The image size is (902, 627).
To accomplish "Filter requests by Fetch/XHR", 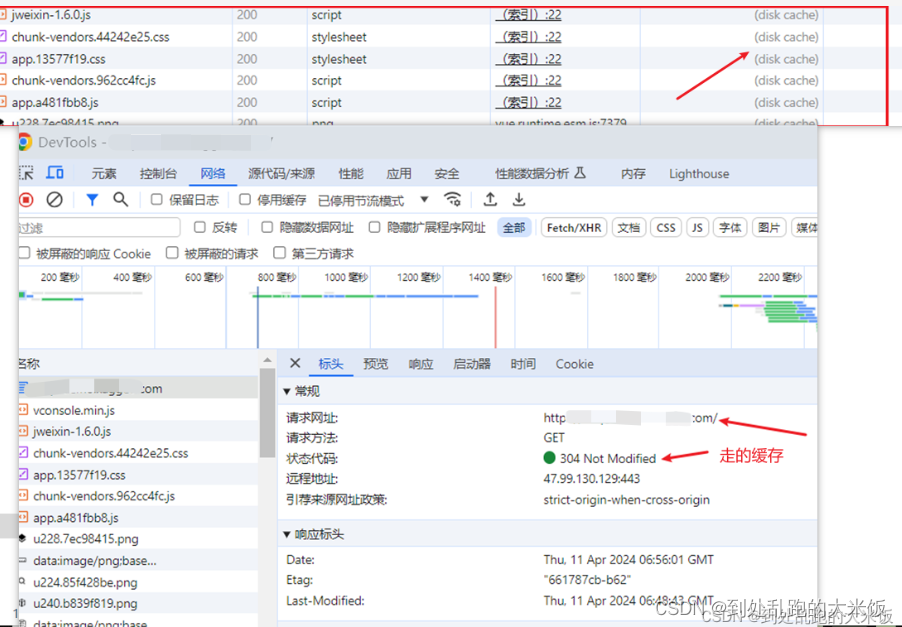I will tap(574, 228).
